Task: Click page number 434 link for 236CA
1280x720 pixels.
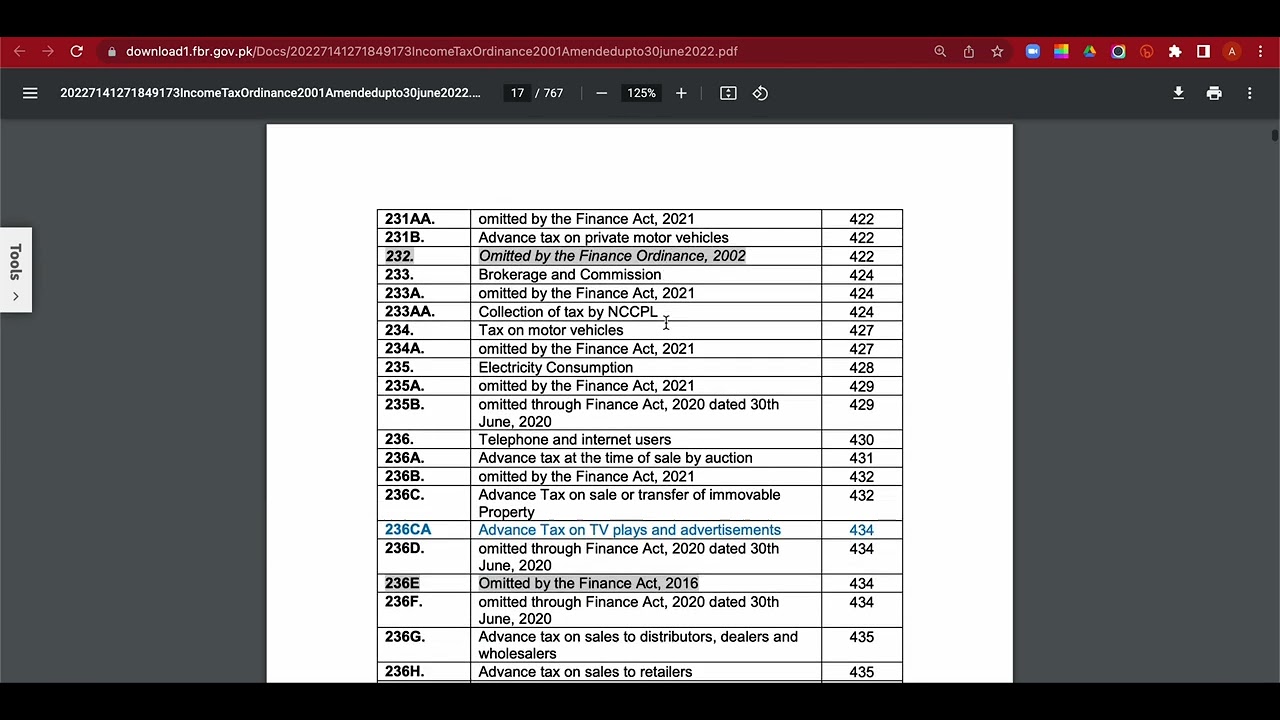Action: (861, 530)
